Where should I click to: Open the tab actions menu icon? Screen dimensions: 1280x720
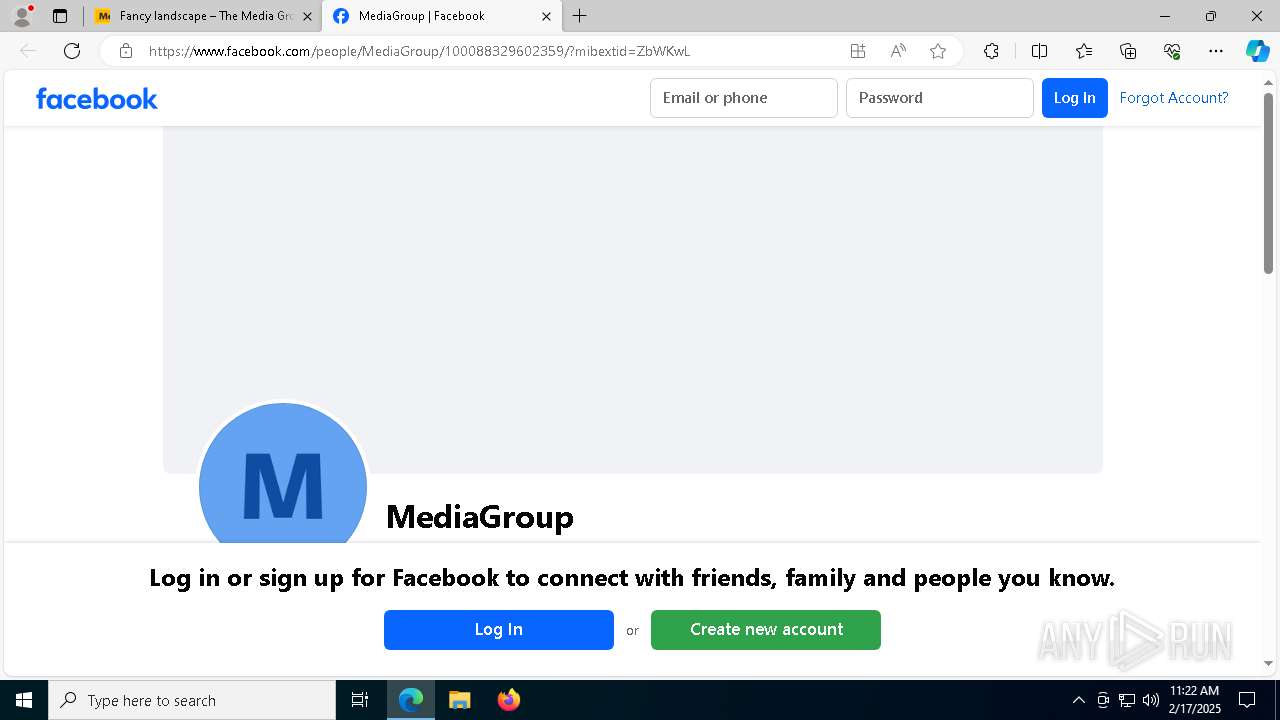click(x=60, y=16)
